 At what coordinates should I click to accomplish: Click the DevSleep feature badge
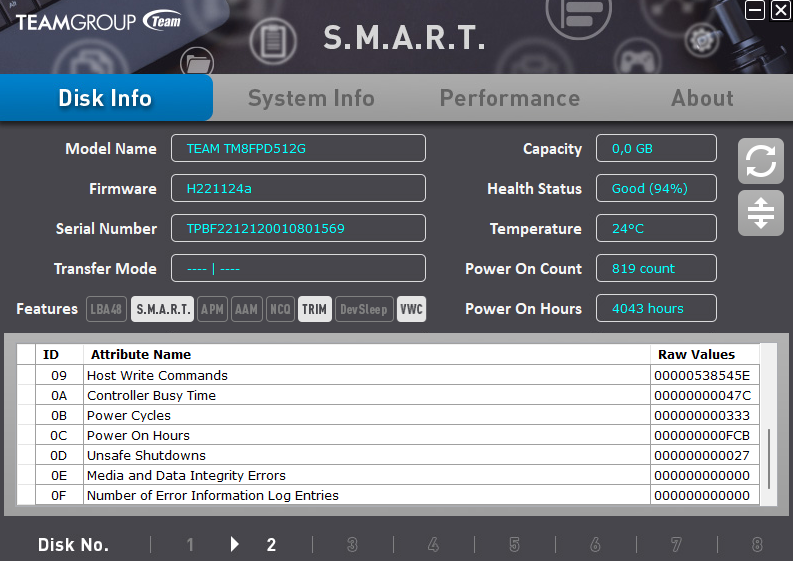[363, 309]
